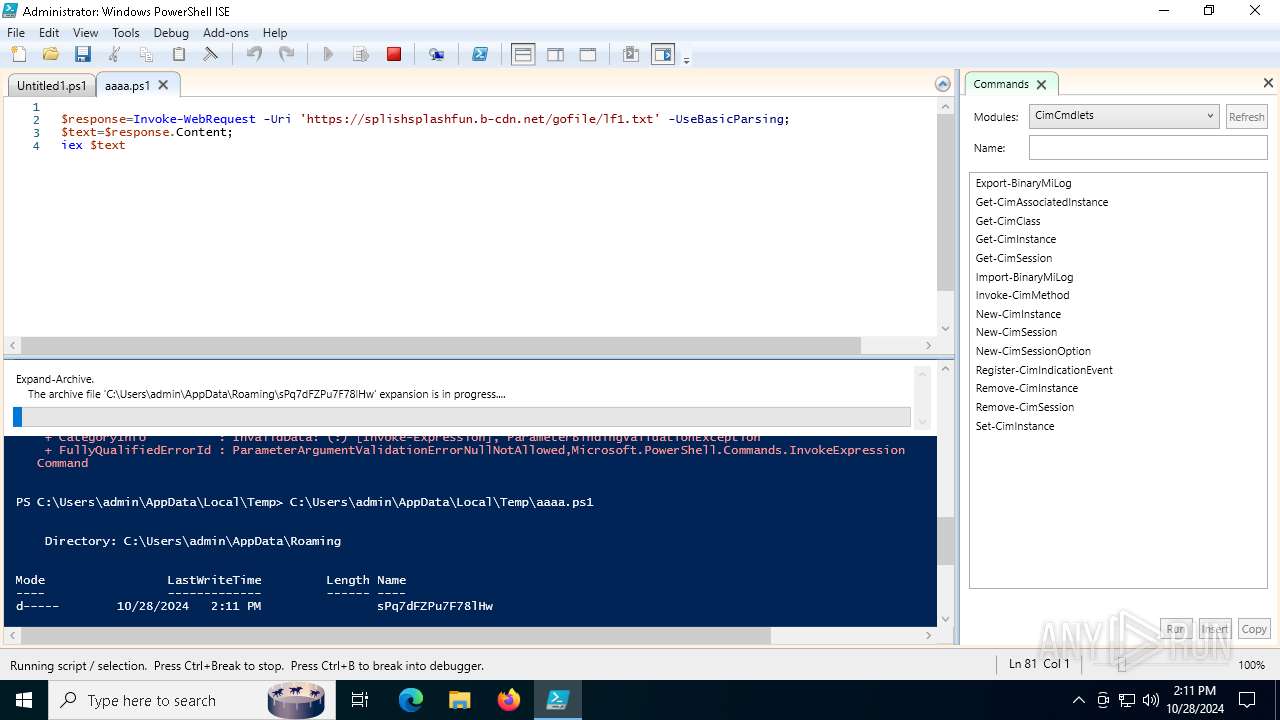Screen dimensions: 1280x720
Task: Click the Run Script play icon
Action: click(x=328, y=55)
